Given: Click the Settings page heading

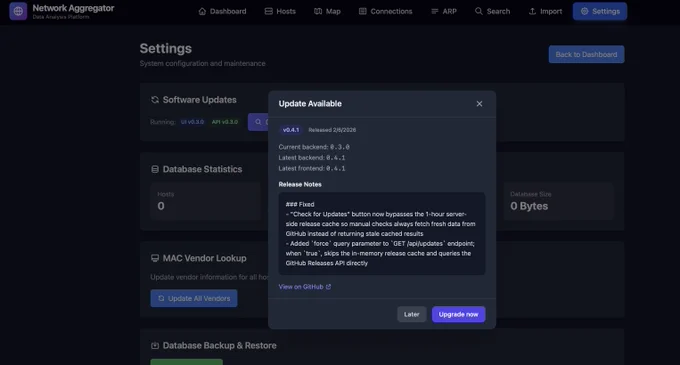Looking at the screenshot, I should [166, 49].
